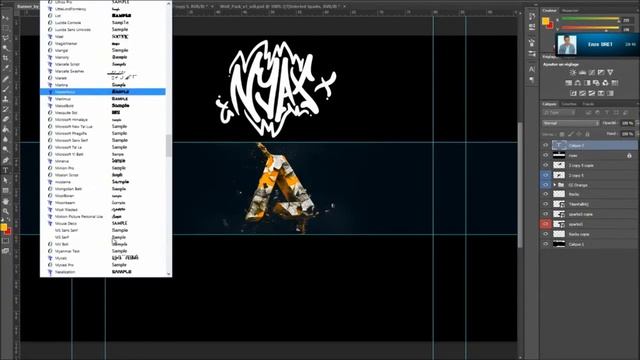Toggle red-marked sparks3 layer visibility
The width and height of the screenshot is (640, 360).
click(546, 224)
